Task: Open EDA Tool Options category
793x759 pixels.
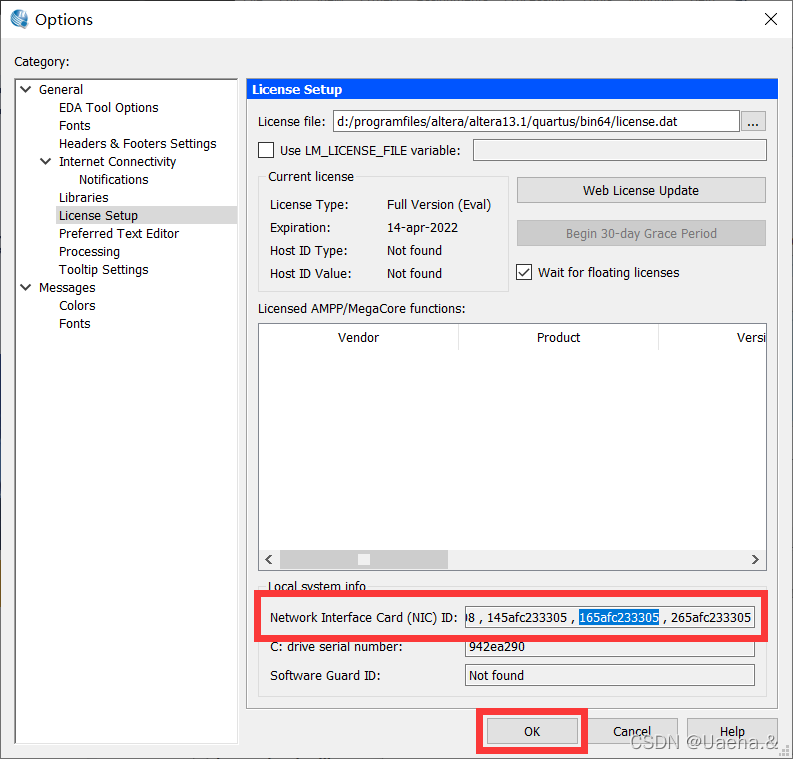Action: (x=108, y=108)
